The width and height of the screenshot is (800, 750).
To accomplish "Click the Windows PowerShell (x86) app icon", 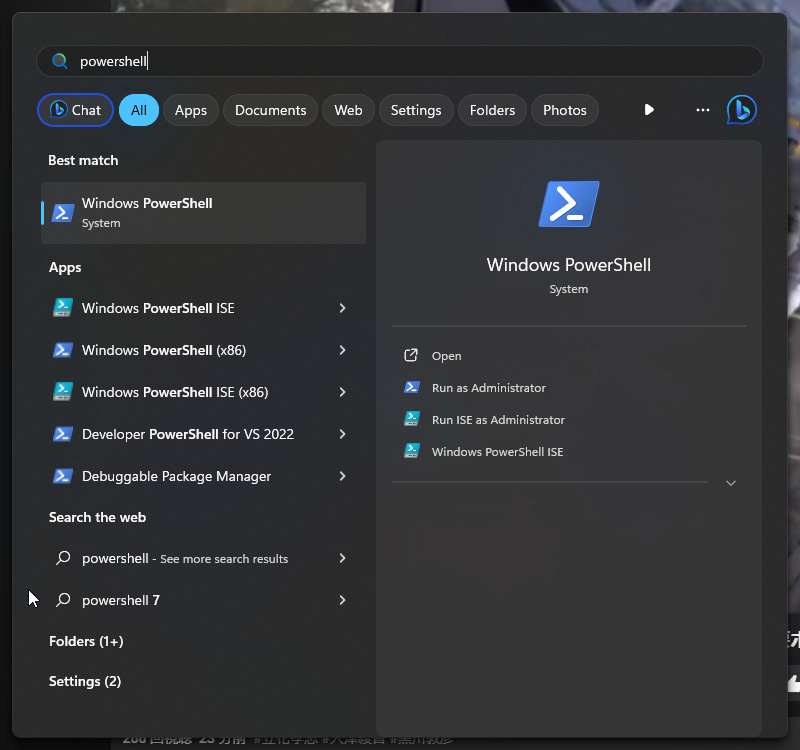I will click(x=63, y=350).
